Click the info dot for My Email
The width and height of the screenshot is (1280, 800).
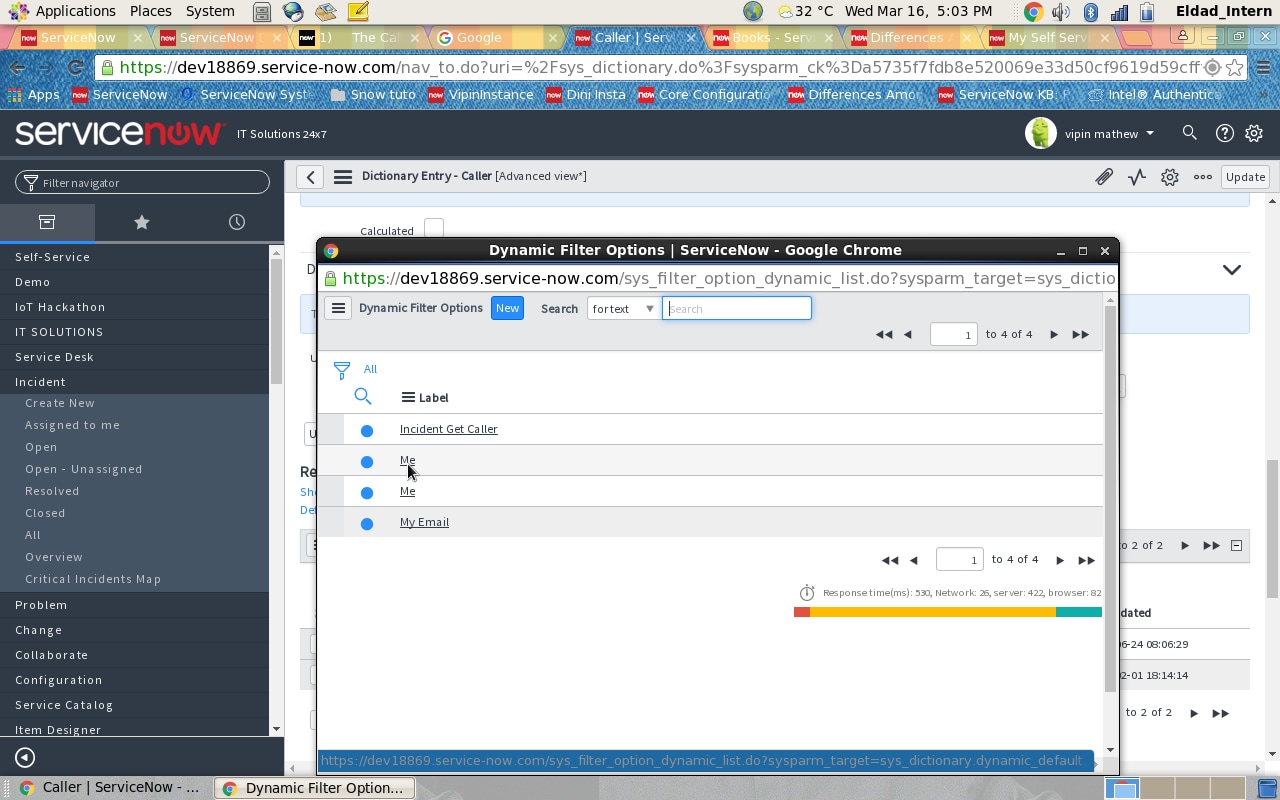pyautogui.click(x=367, y=523)
